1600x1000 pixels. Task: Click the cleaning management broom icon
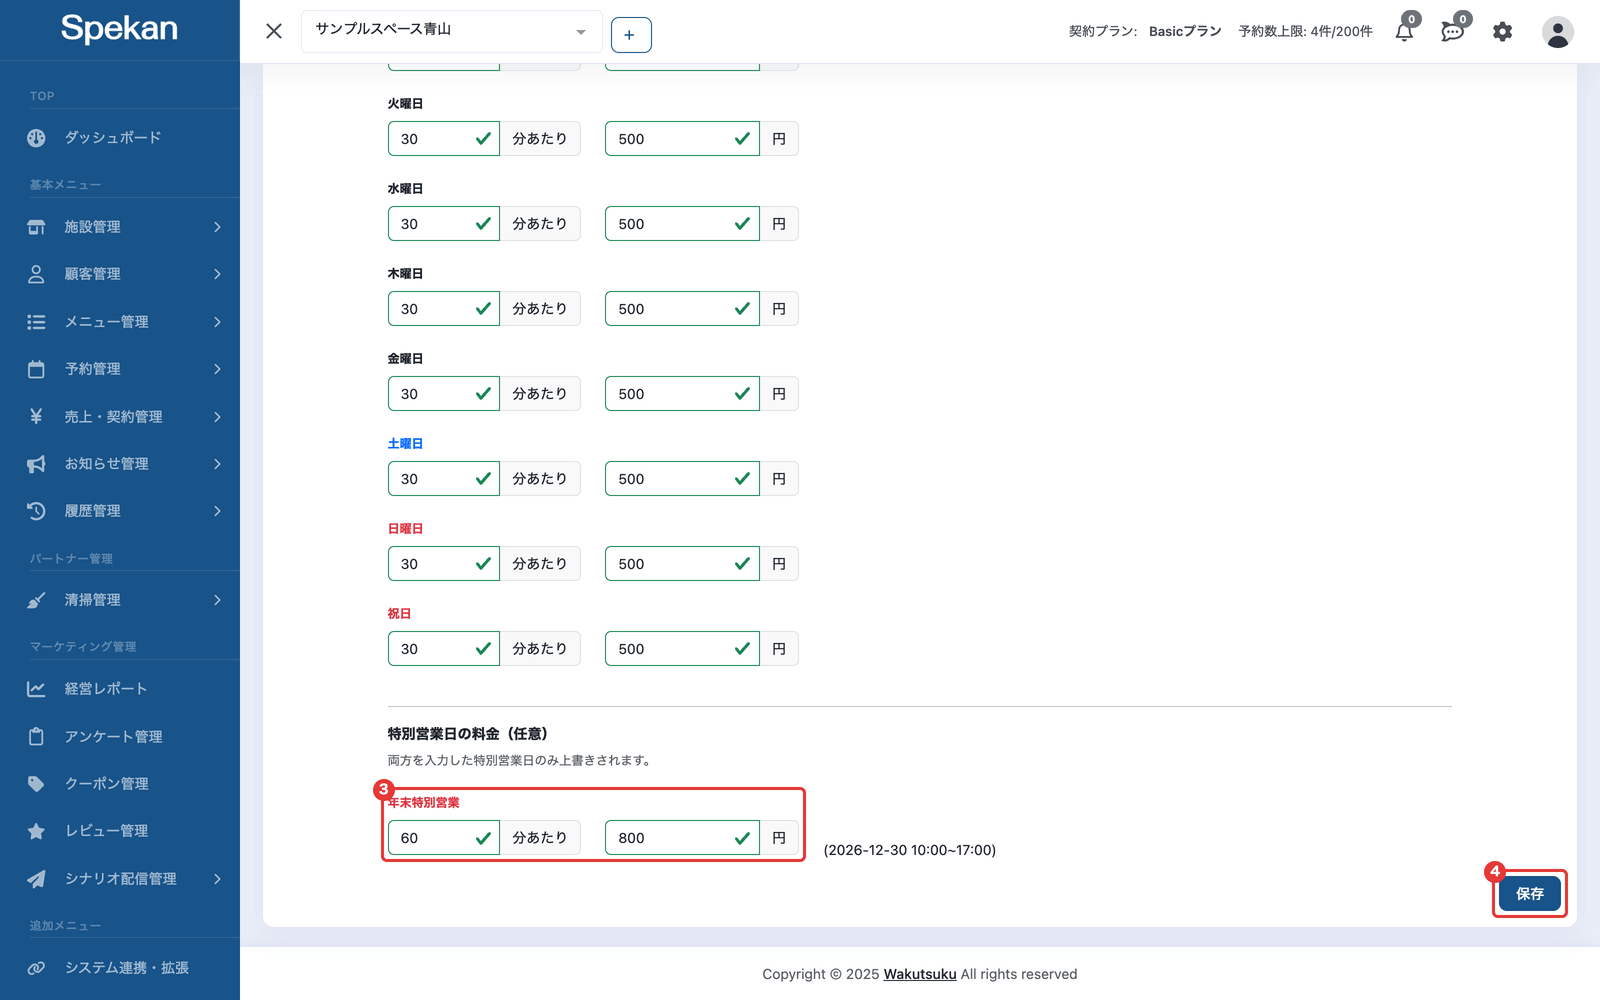click(x=36, y=600)
